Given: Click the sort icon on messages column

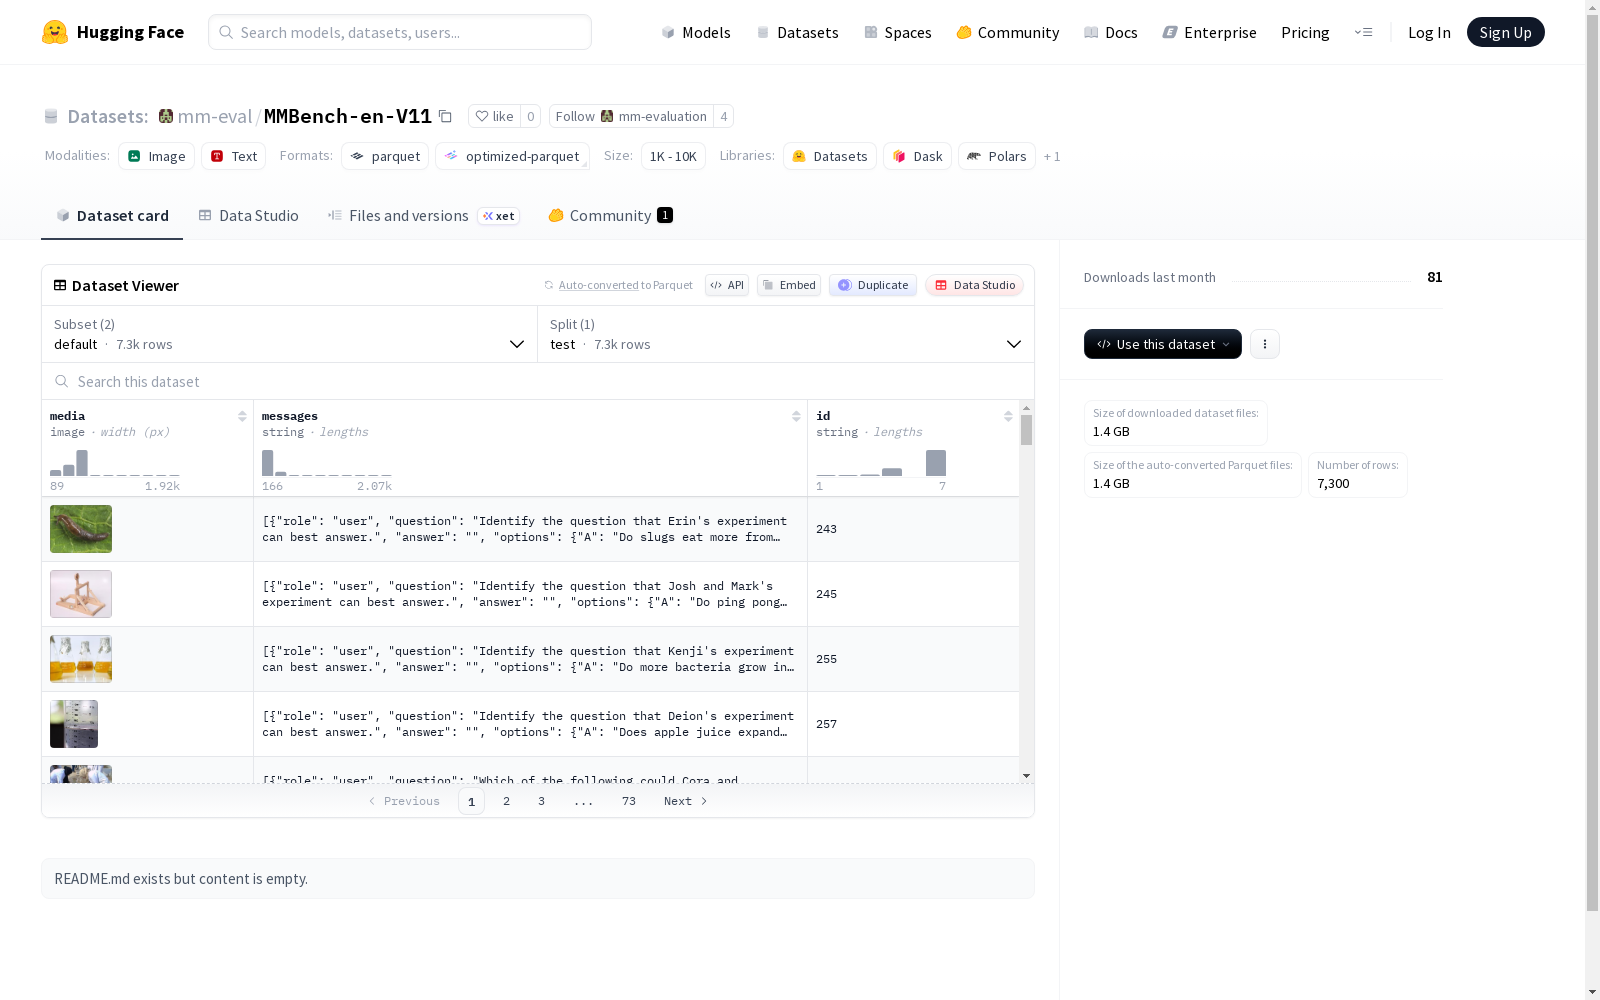Looking at the screenshot, I should (x=796, y=416).
